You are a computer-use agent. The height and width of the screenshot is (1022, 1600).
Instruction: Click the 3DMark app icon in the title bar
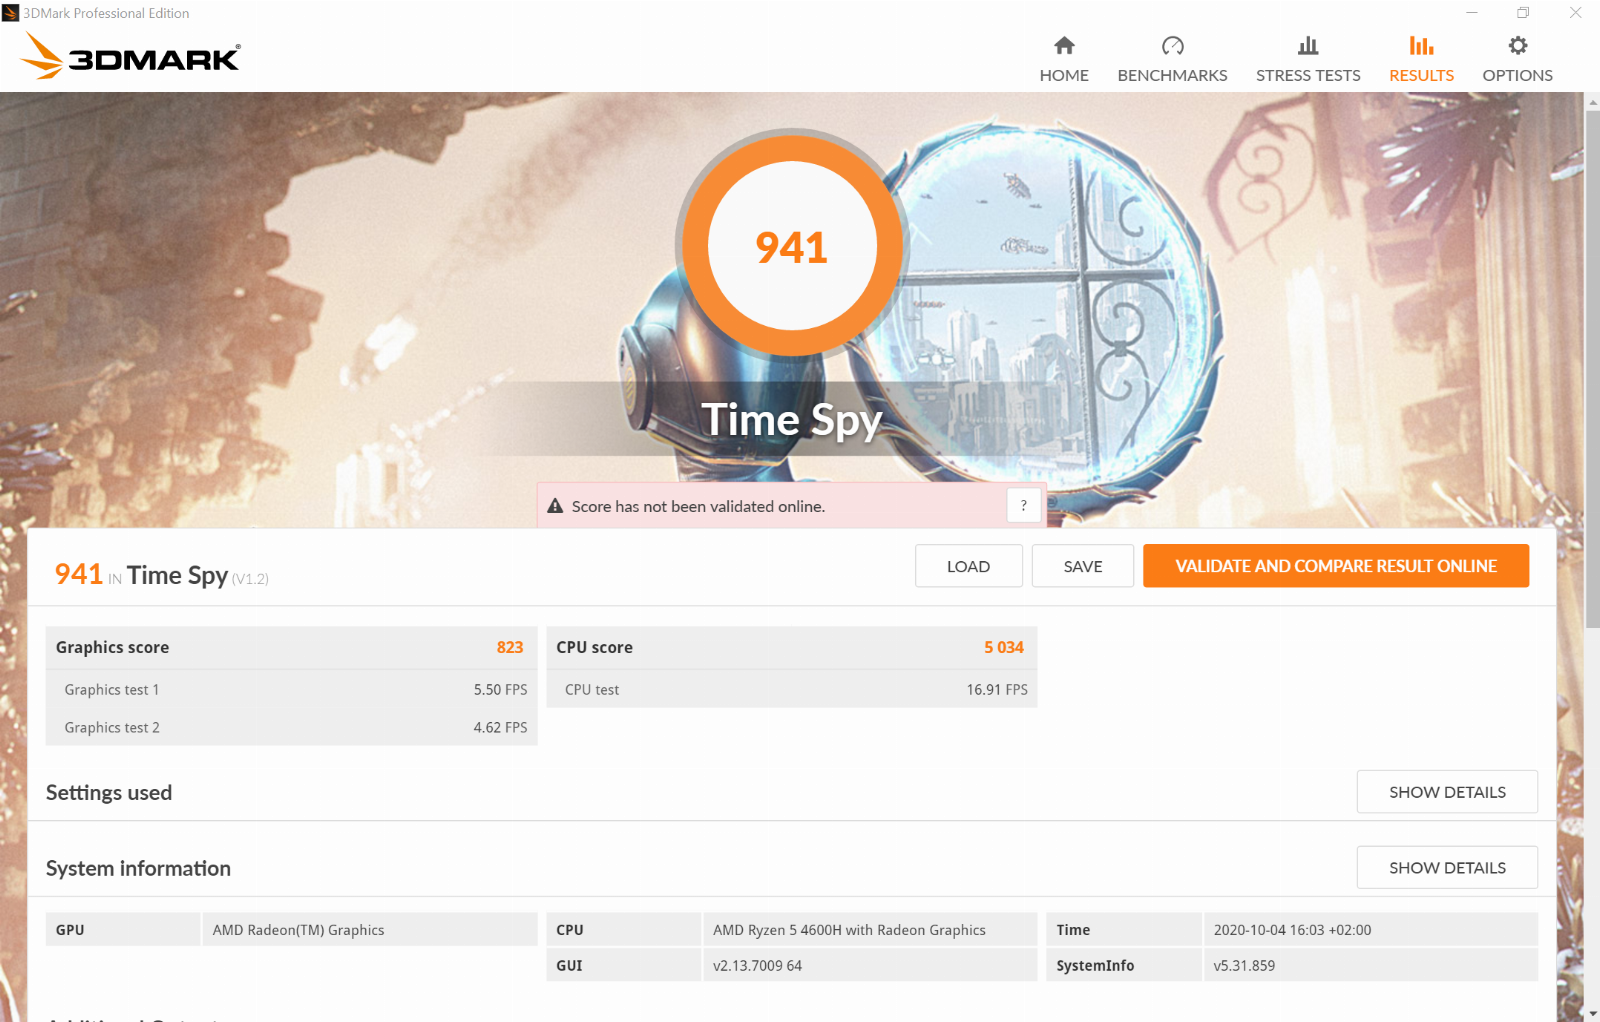click(10, 13)
